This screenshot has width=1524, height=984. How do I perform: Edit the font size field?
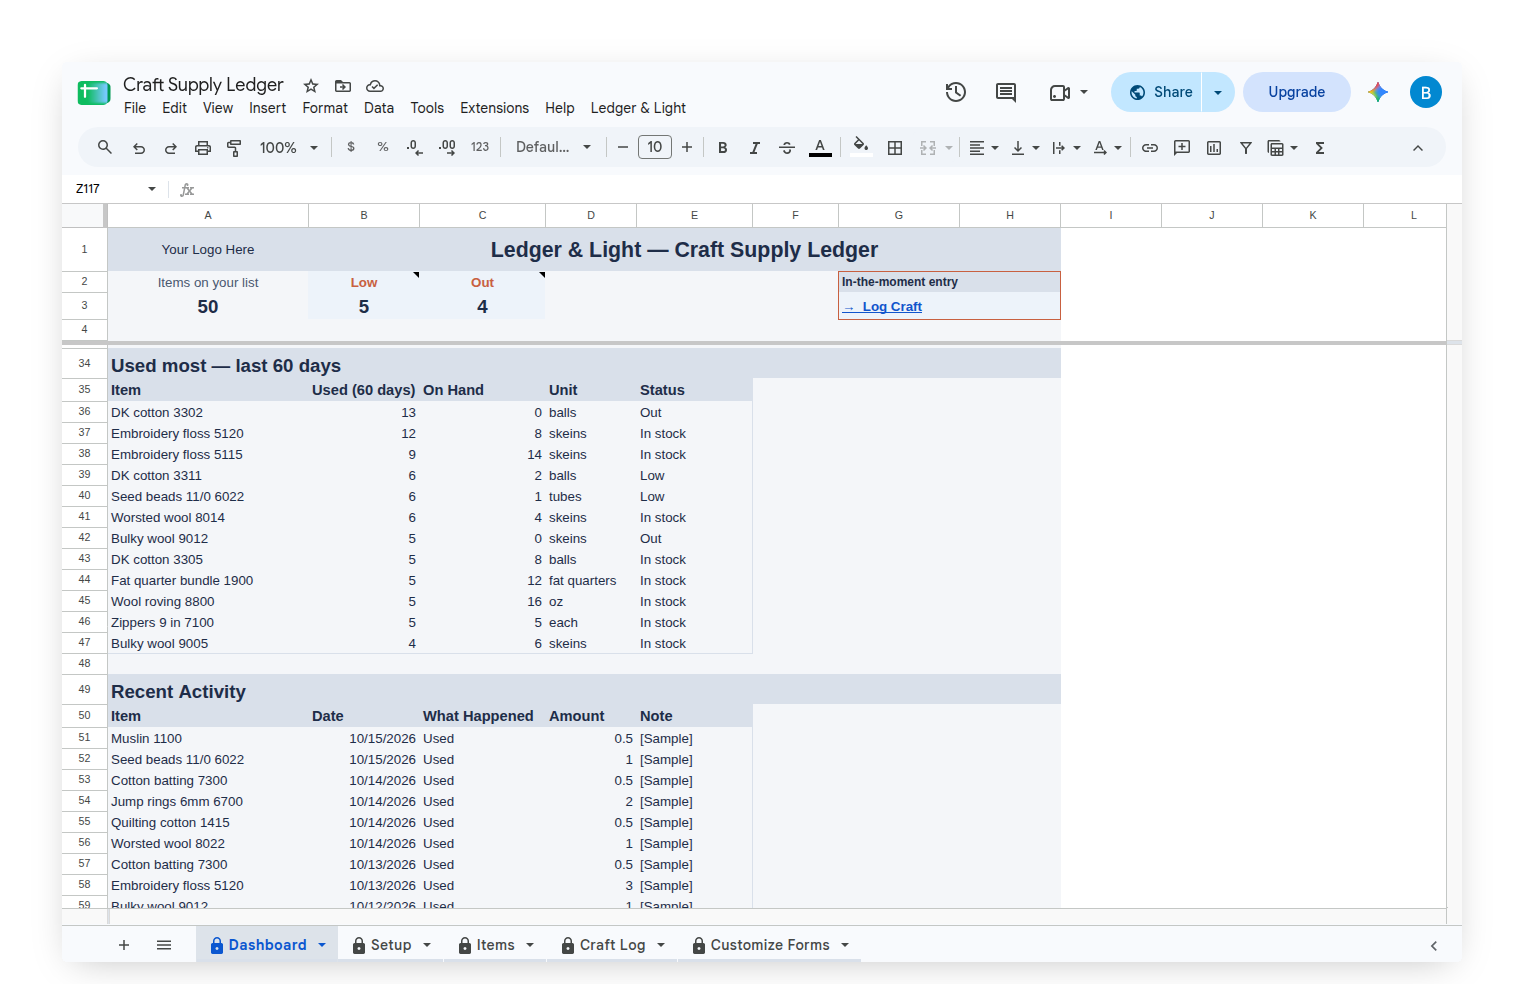tap(655, 147)
